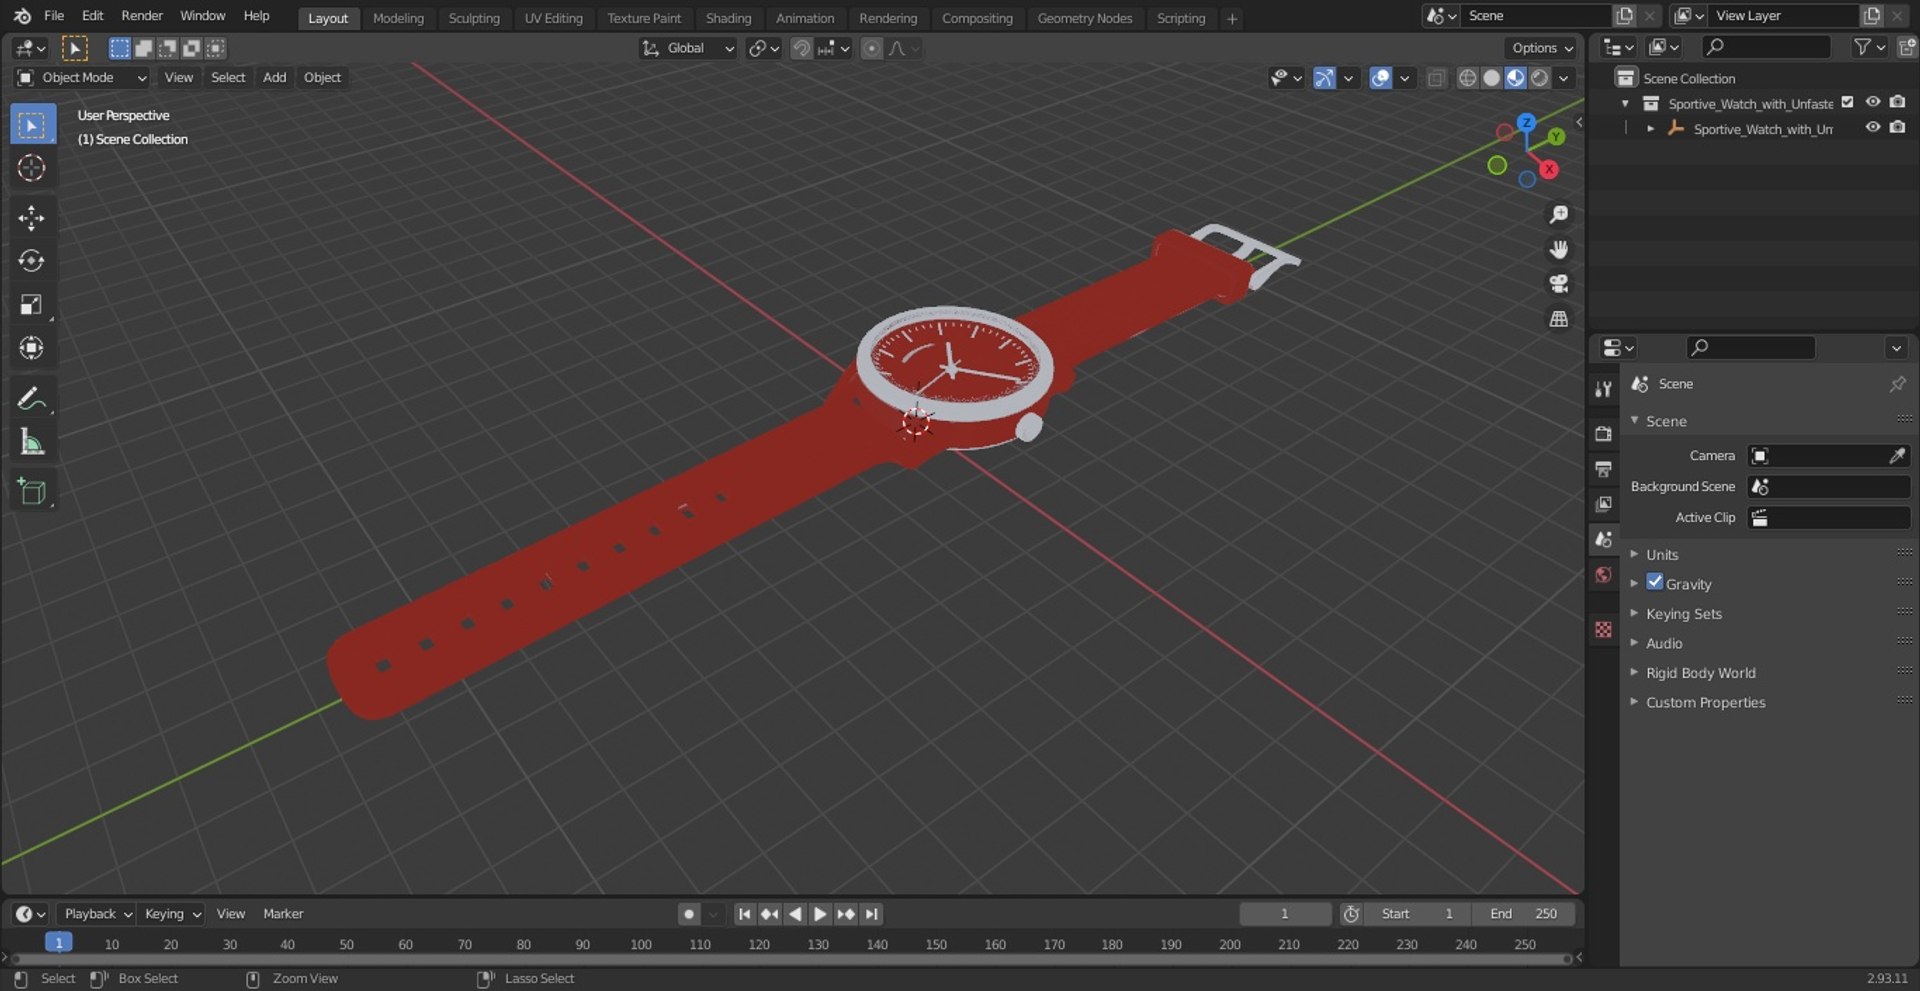Activate the Select Box tool
1920x991 pixels.
(x=31, y=125)
